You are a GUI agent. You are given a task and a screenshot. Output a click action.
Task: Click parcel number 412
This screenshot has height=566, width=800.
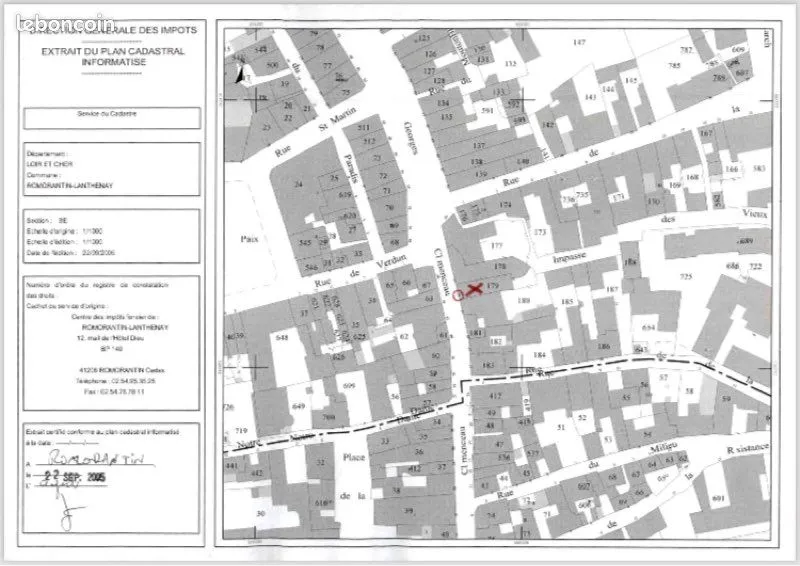(415, 468)
